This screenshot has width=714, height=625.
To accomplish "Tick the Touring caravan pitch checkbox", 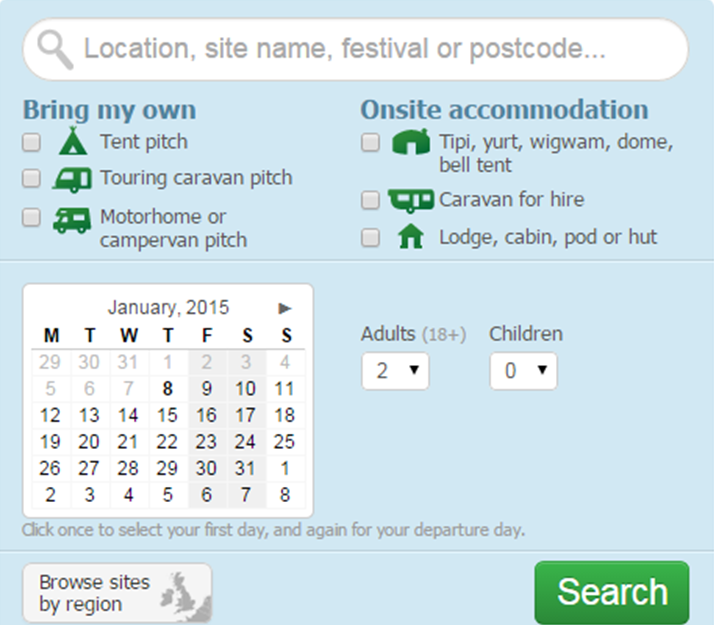I will (32, 179).
